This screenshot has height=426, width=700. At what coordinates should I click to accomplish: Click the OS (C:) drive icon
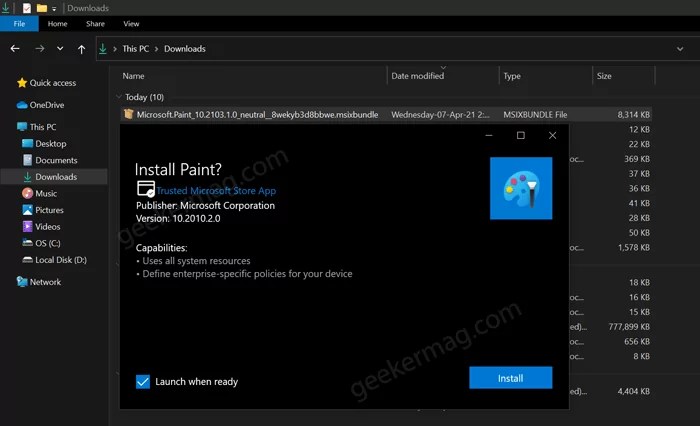[27, 243]
